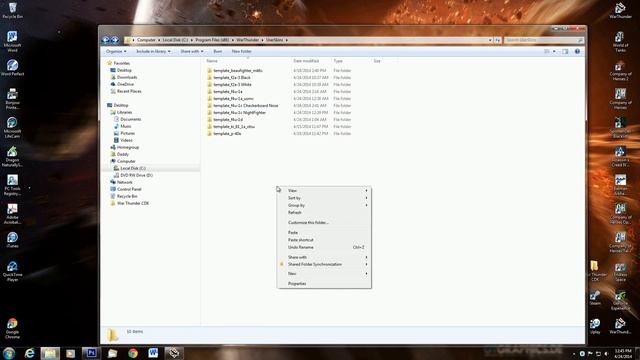
Task: Switch to Photoshop in taskbar
Action: pos(91,353)
